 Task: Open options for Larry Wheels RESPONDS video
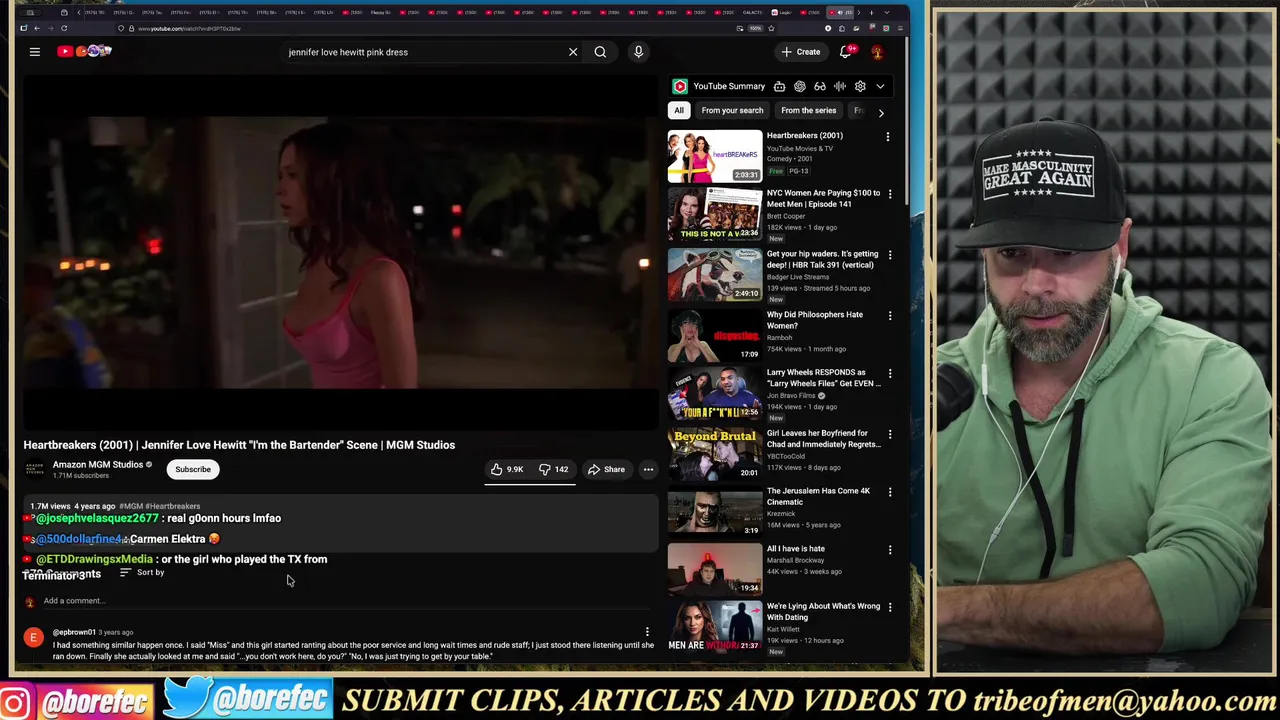[888, 374]
